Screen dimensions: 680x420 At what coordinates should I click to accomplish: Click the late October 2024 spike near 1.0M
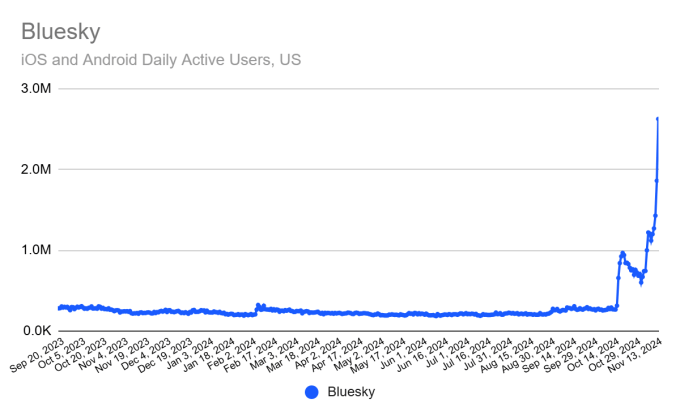[x=622, y=253]
